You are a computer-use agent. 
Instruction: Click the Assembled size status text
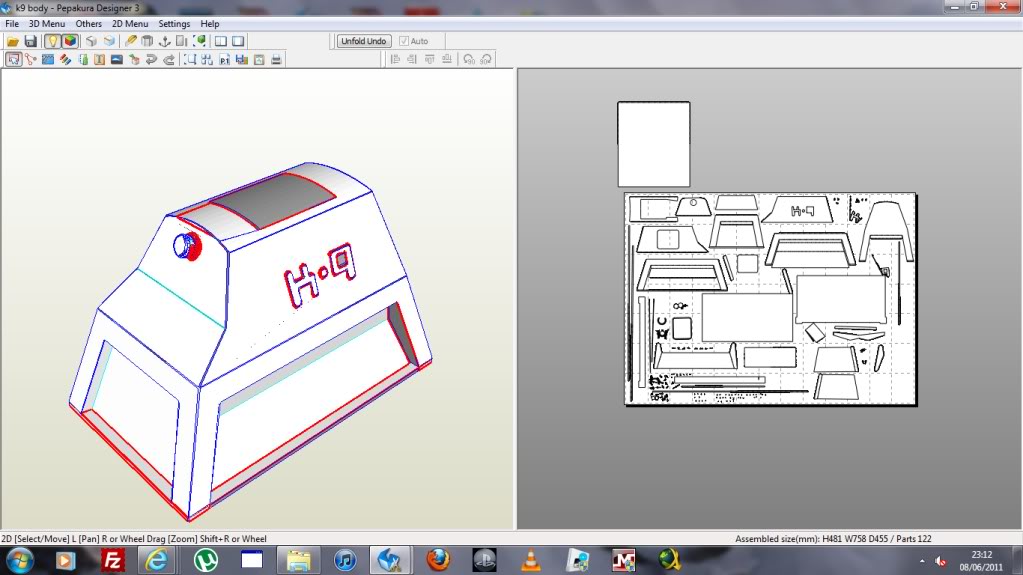click(833, 539)
